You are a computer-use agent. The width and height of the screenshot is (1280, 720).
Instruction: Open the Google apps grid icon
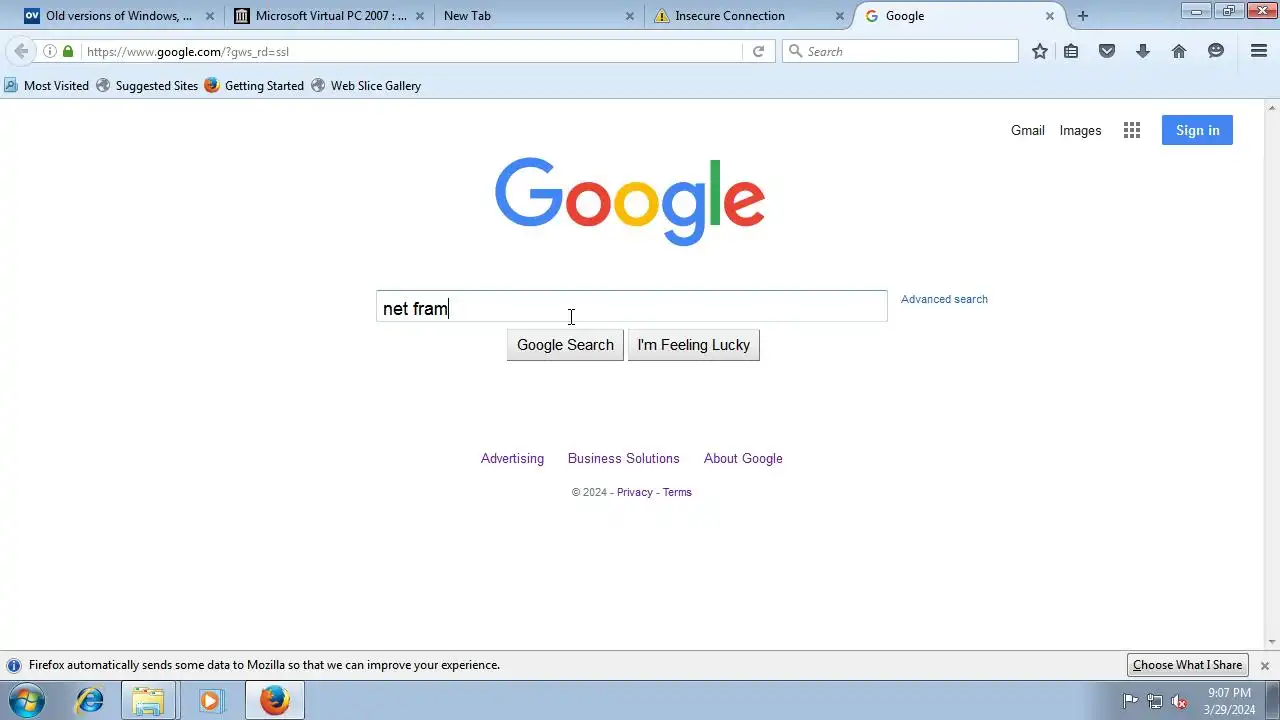tap(1132, 130)
